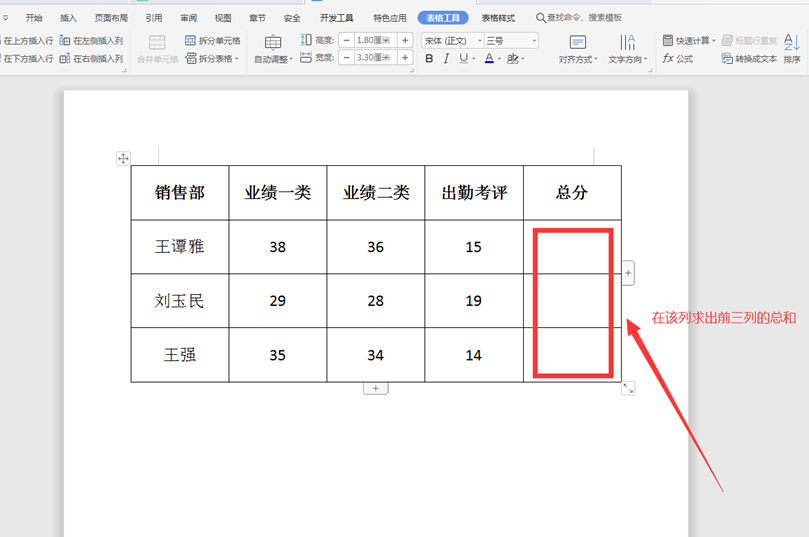Open the Special Features tab
Viewport: 809px width, 537px height.
(390, 18)
